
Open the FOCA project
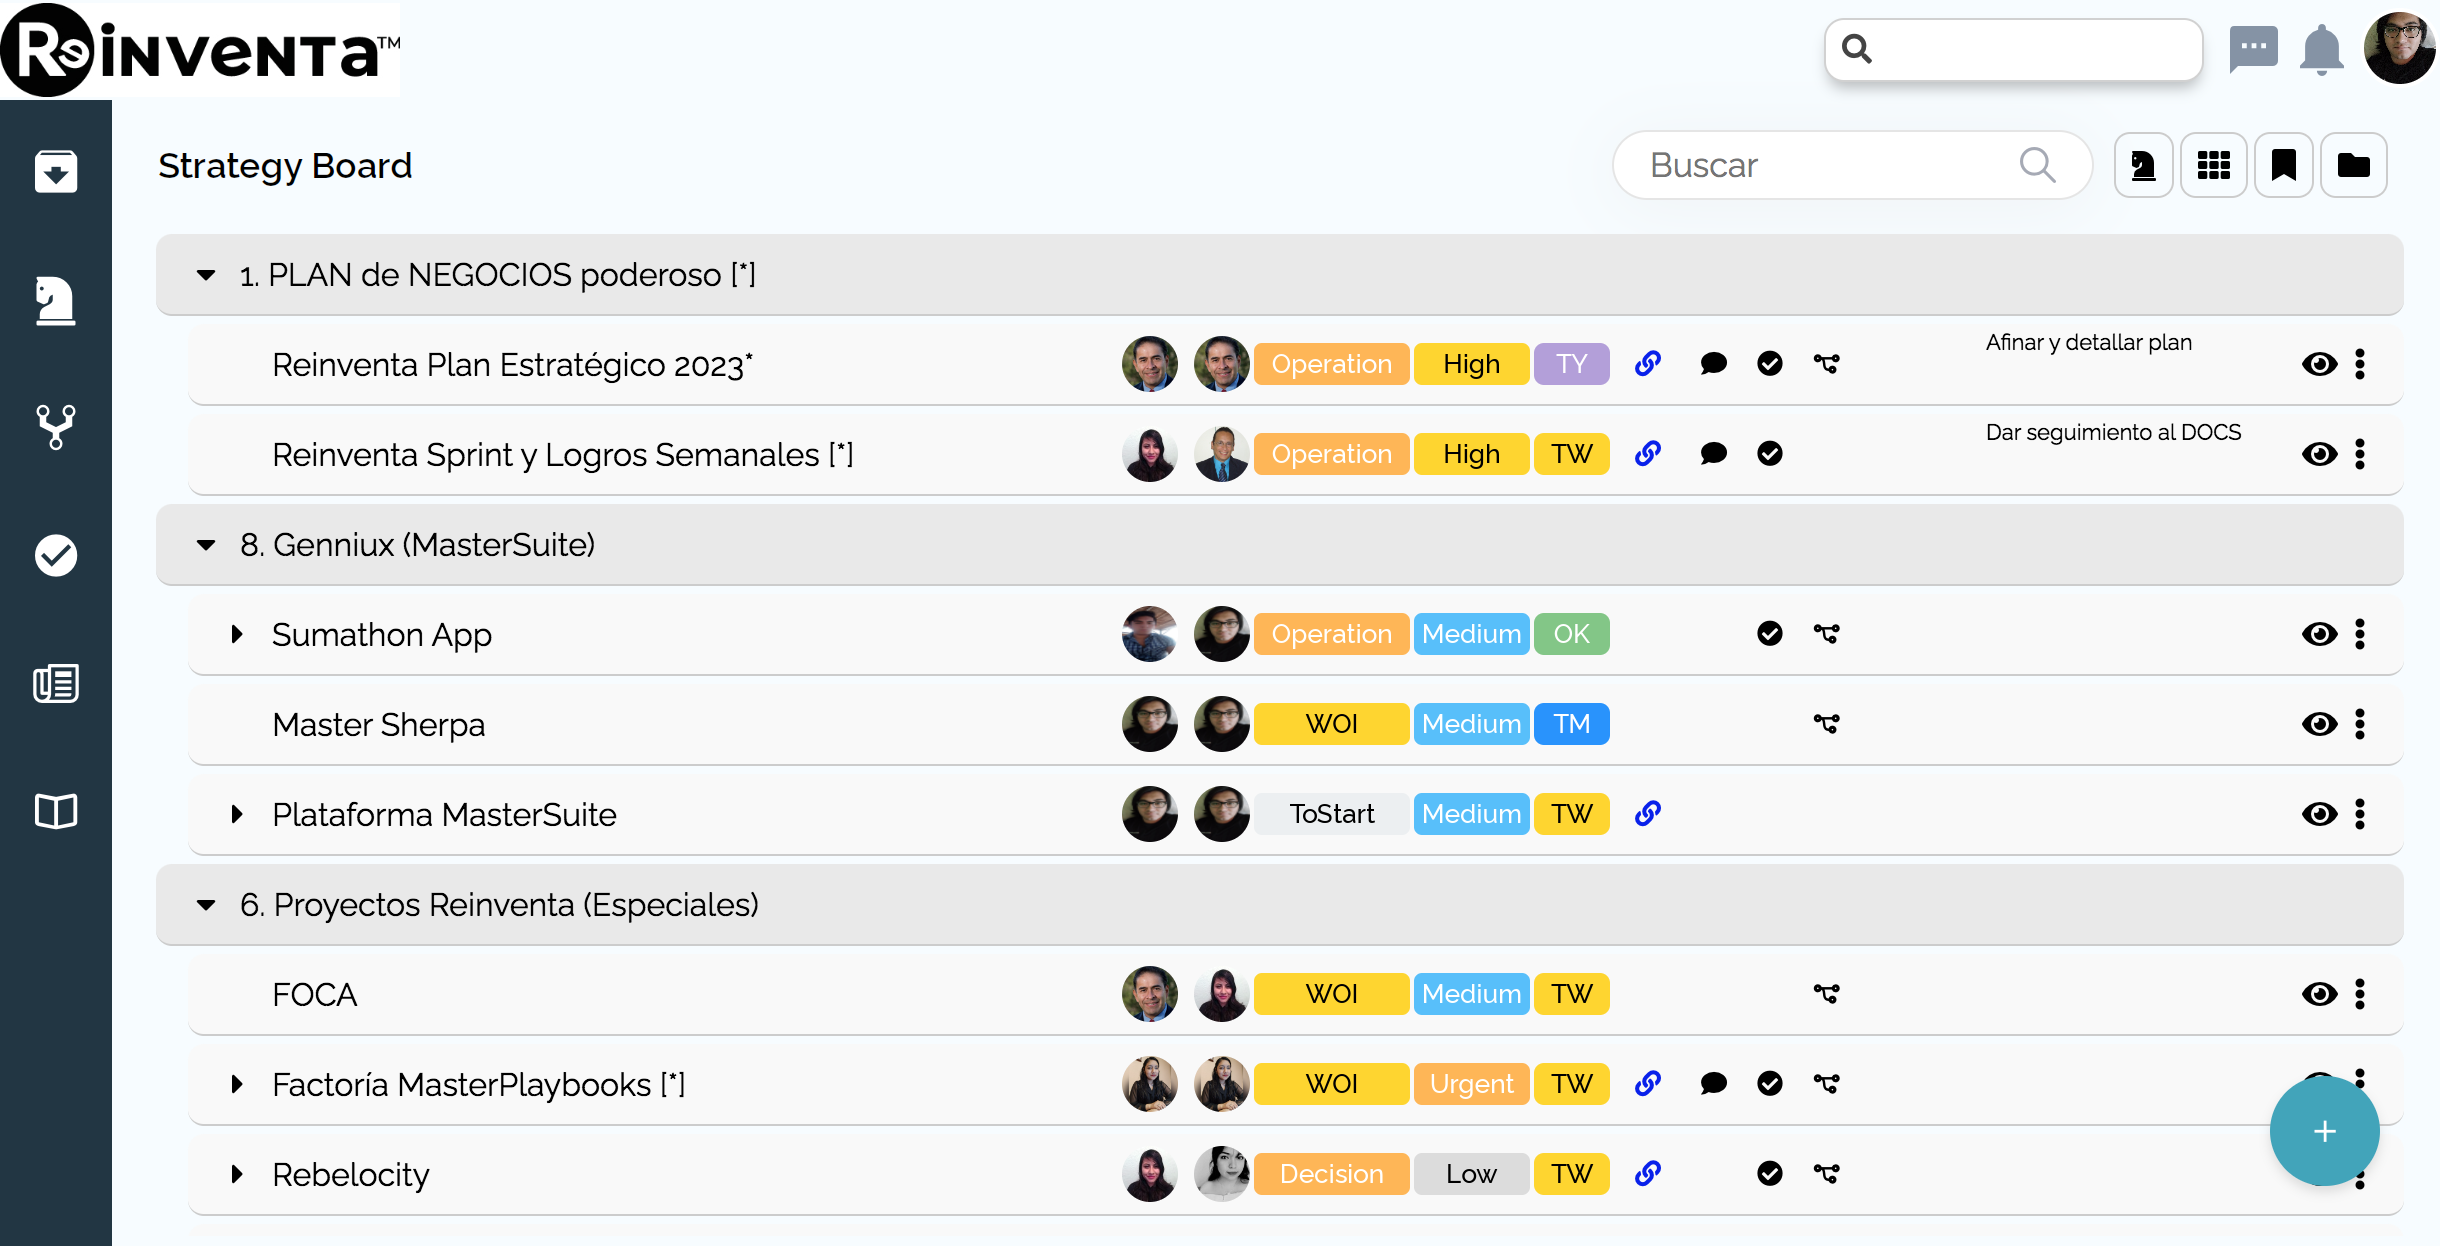(x=315, y=994)
